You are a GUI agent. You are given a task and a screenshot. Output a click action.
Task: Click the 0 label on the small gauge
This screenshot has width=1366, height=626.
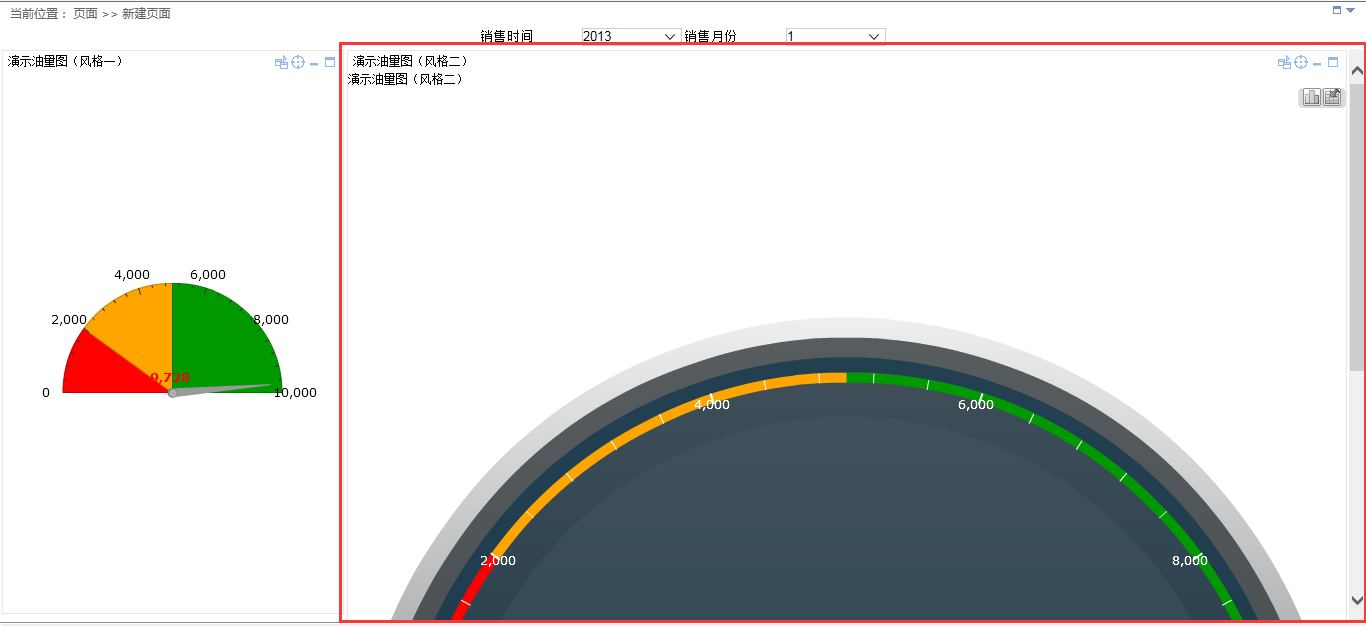46,393
